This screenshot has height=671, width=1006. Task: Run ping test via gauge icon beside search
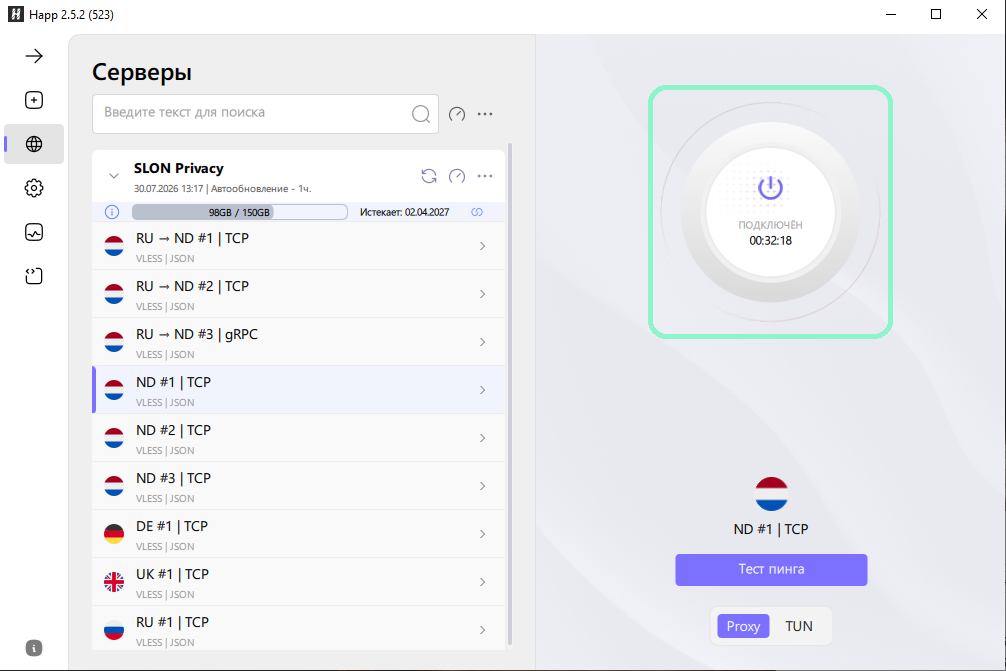[457, 114]
